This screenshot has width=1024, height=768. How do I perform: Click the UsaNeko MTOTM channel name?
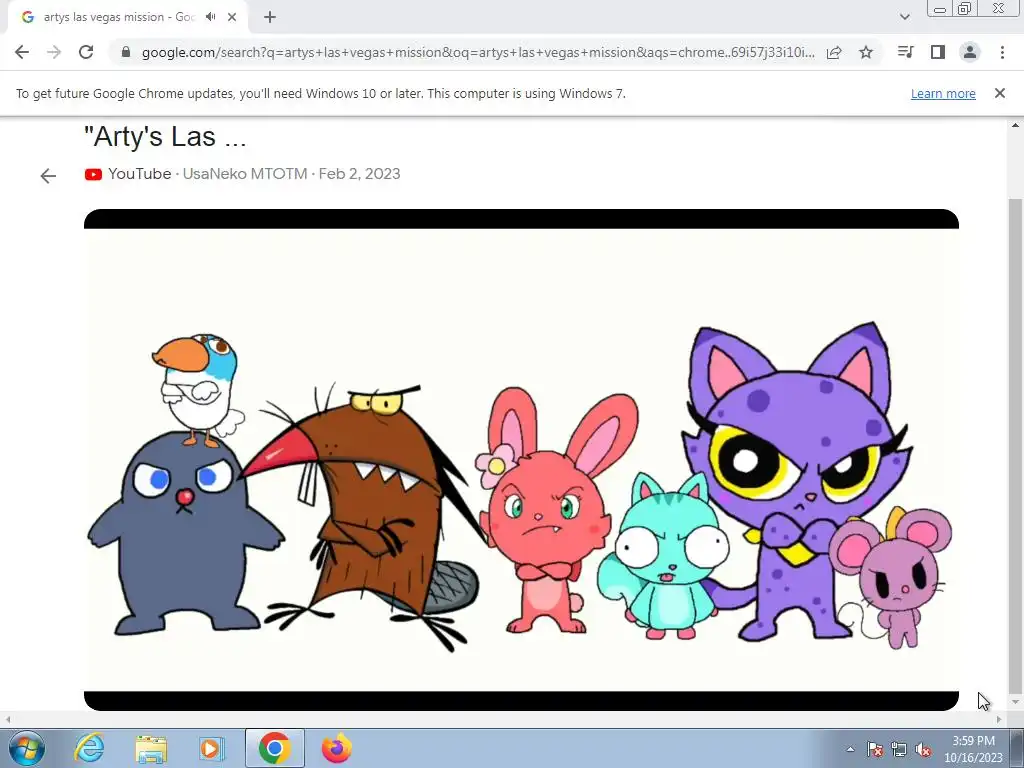point(245,174)
